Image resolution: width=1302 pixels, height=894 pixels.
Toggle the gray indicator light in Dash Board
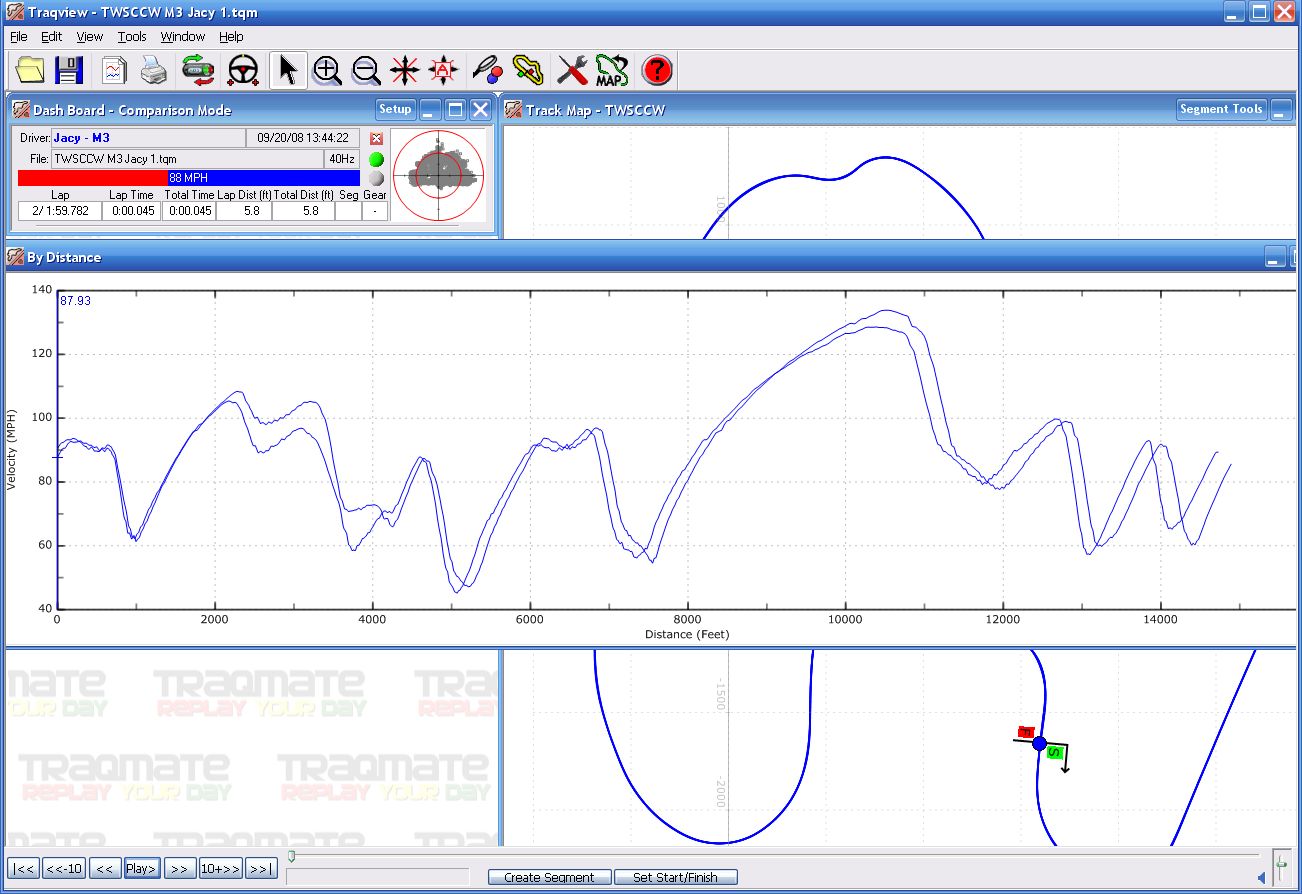tap(376, 178)
